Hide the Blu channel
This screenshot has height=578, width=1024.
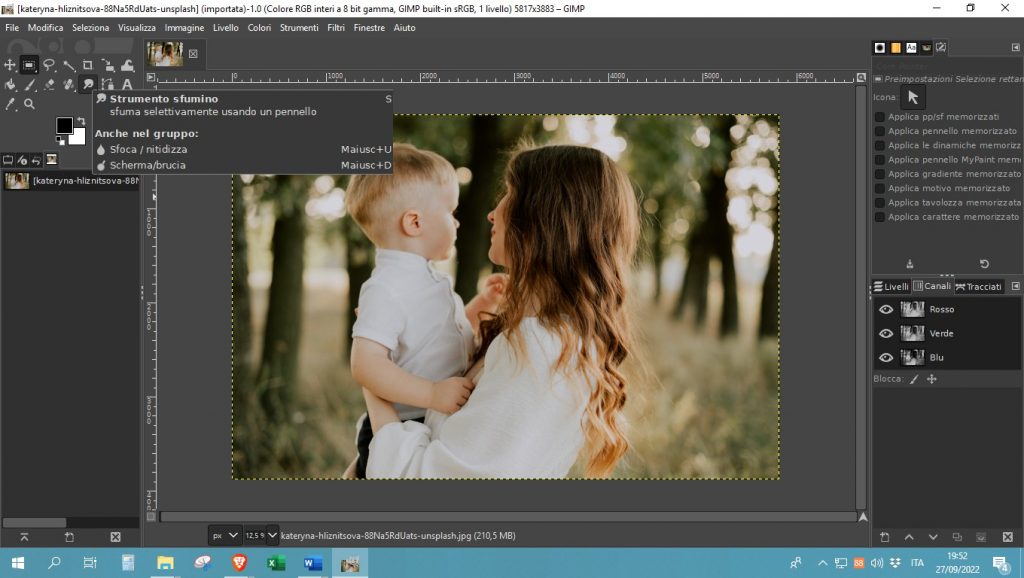884,357
